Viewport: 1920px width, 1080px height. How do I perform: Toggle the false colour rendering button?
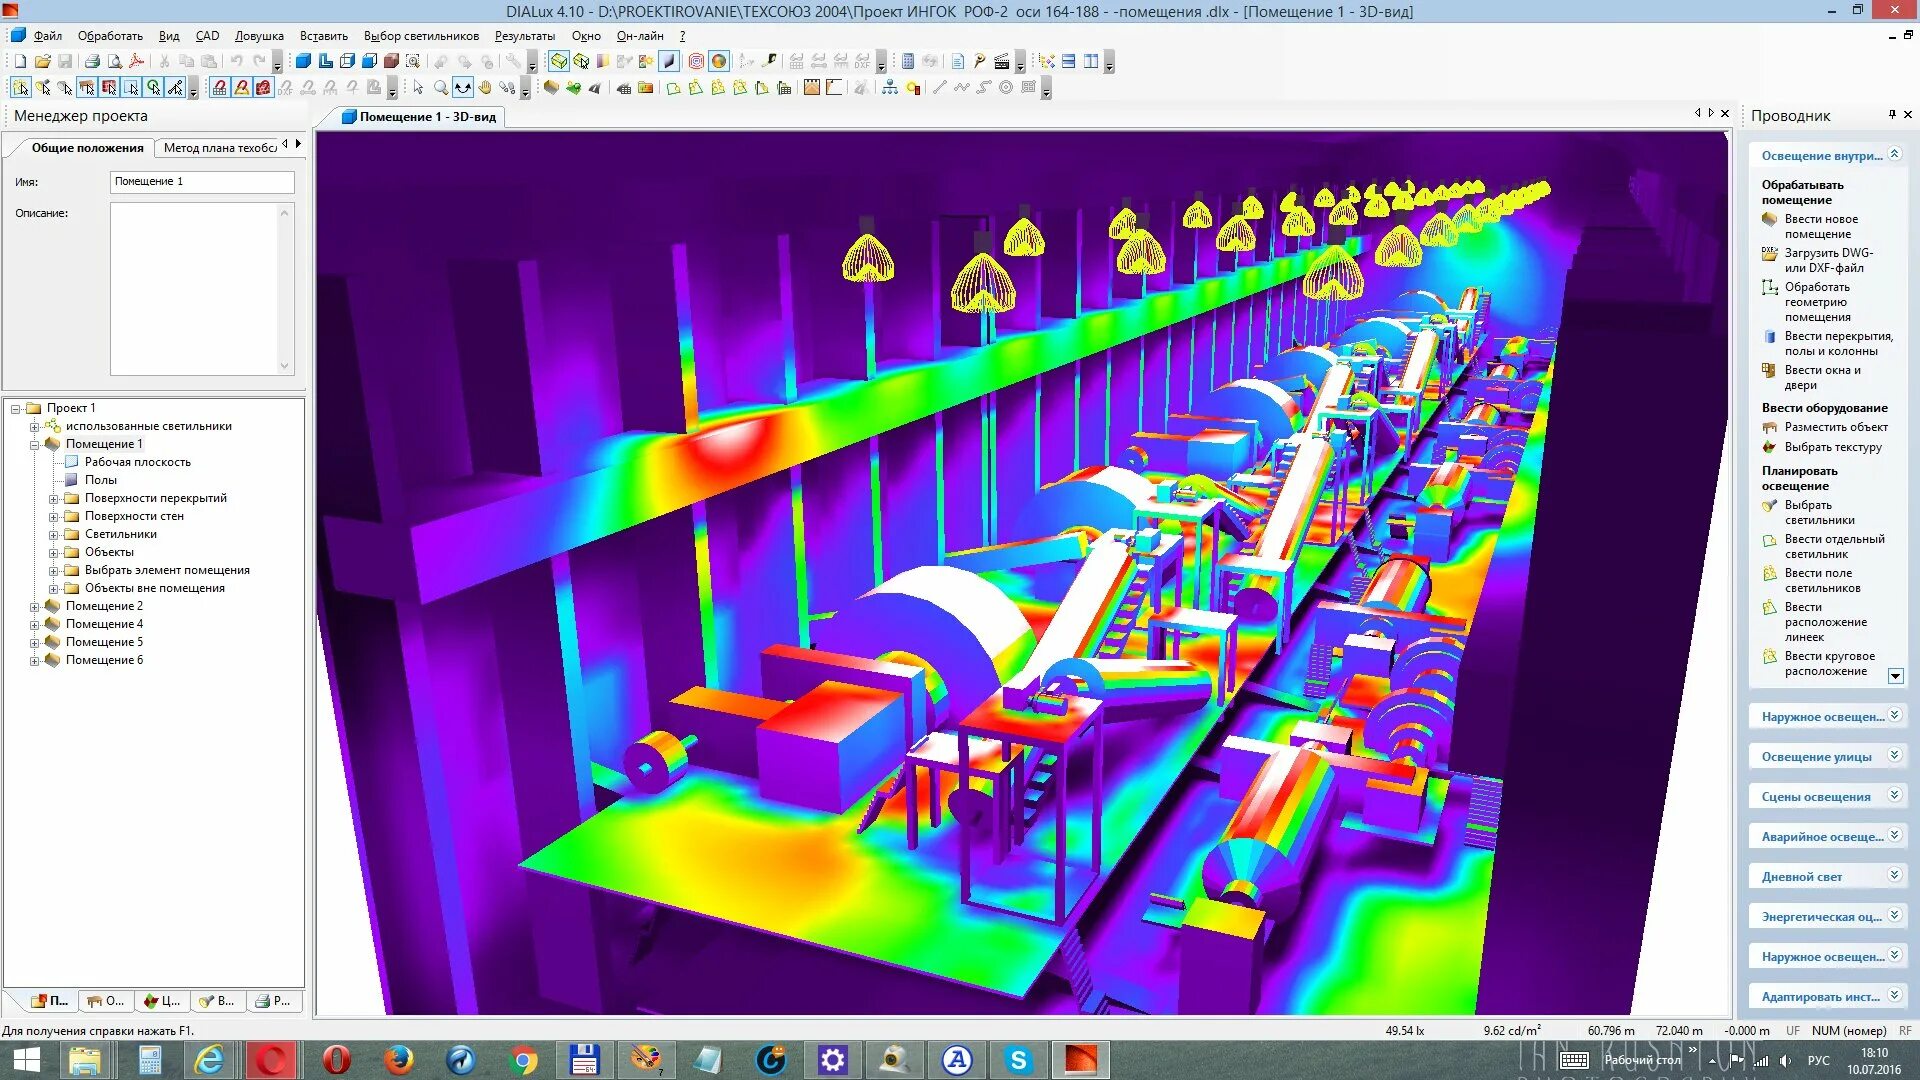click(718, 61)
